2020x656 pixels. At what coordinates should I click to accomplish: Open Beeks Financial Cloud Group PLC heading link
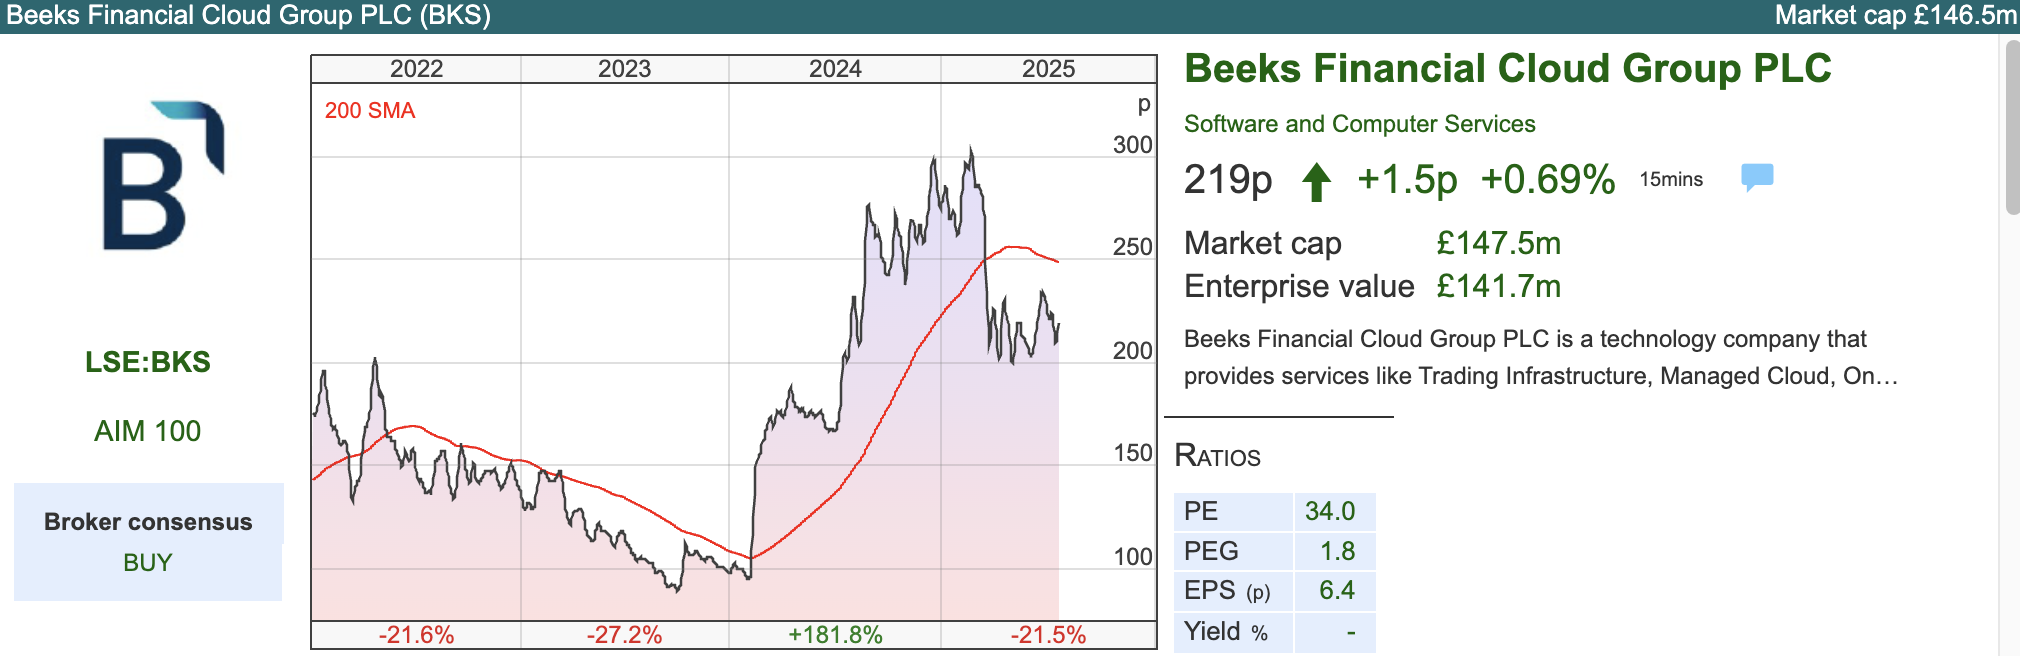coord(1507,69)
